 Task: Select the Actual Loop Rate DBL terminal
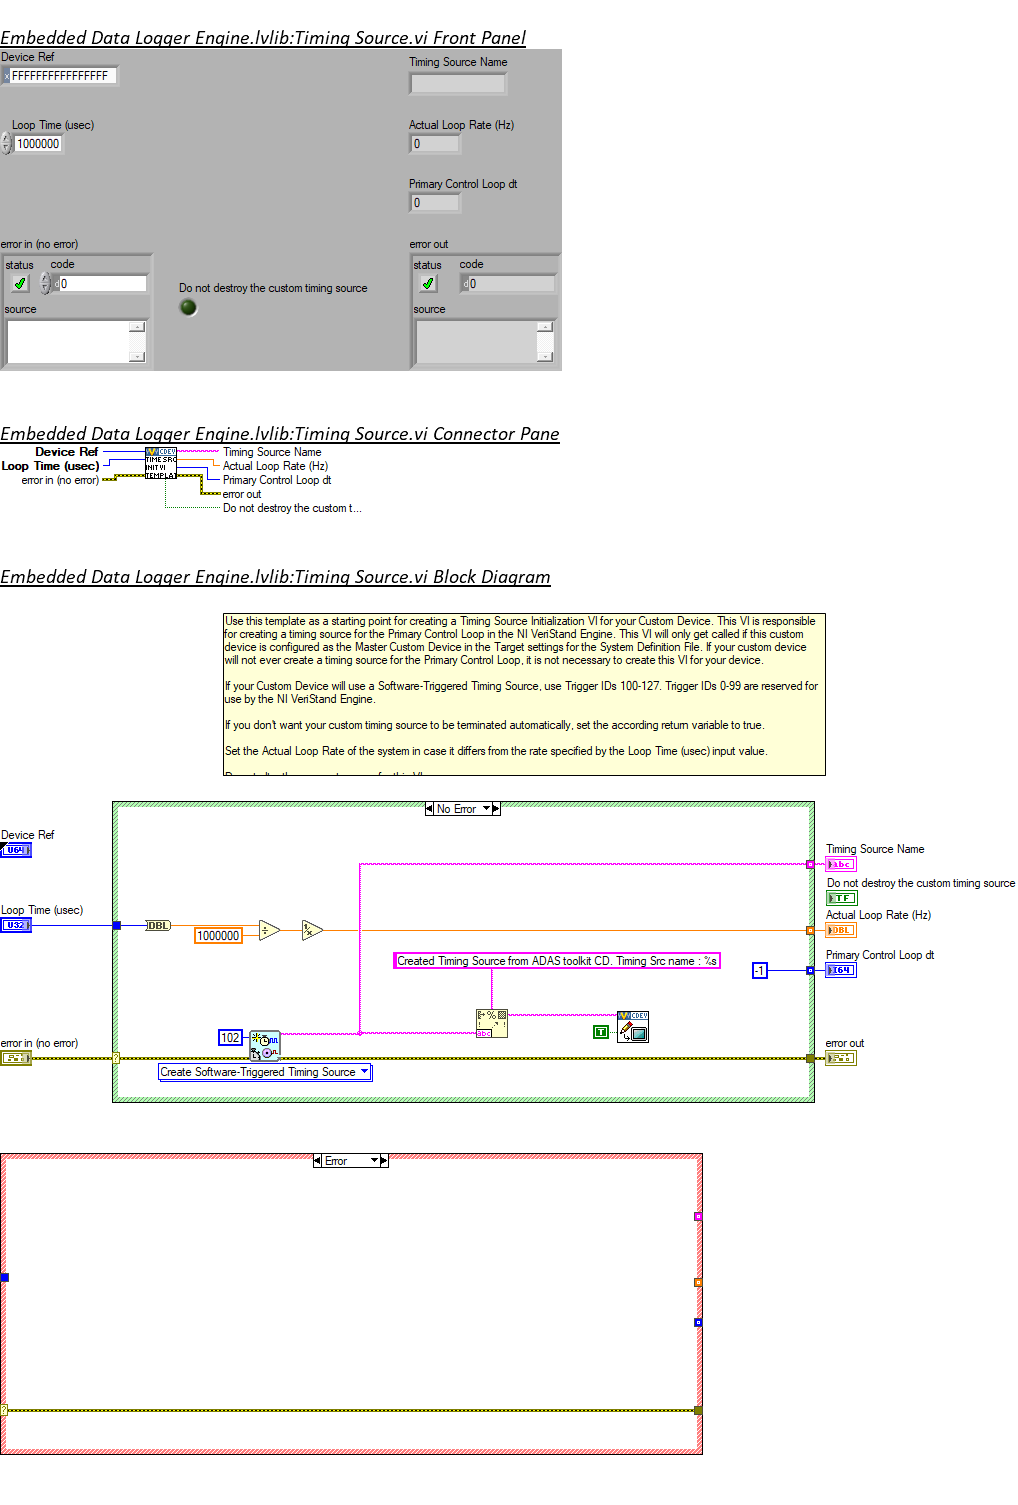(841, 930)
